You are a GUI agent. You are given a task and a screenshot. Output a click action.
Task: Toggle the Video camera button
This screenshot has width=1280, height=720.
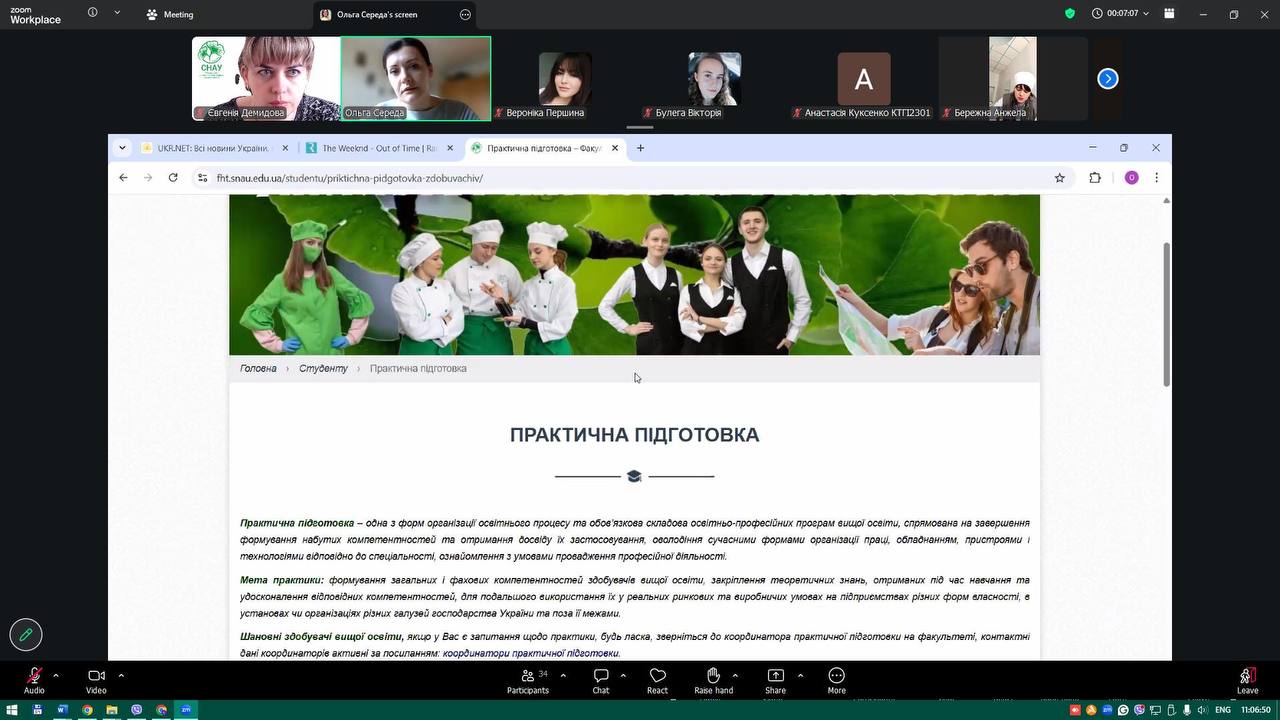pyautogui.click(x=96, y=677)
